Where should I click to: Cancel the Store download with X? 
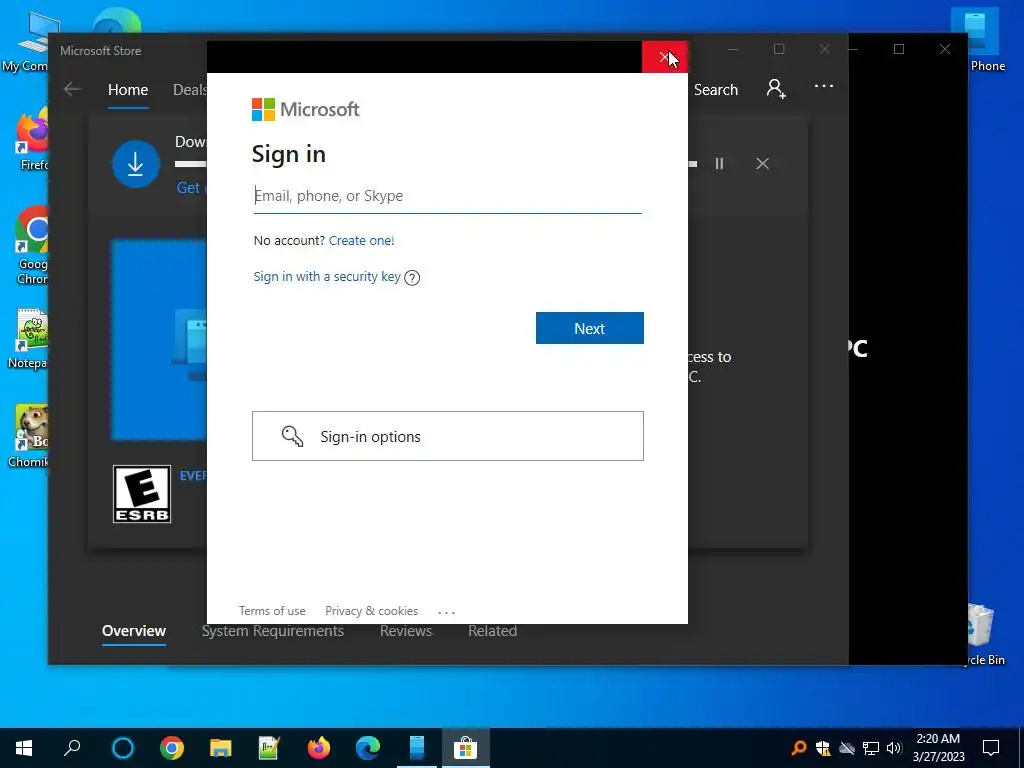(762, 163)
